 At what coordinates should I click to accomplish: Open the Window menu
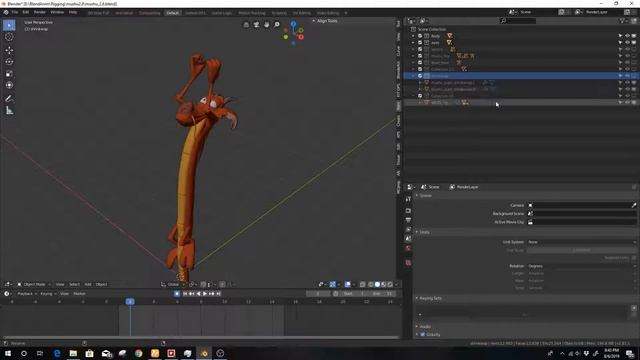(x=57, y=12)
